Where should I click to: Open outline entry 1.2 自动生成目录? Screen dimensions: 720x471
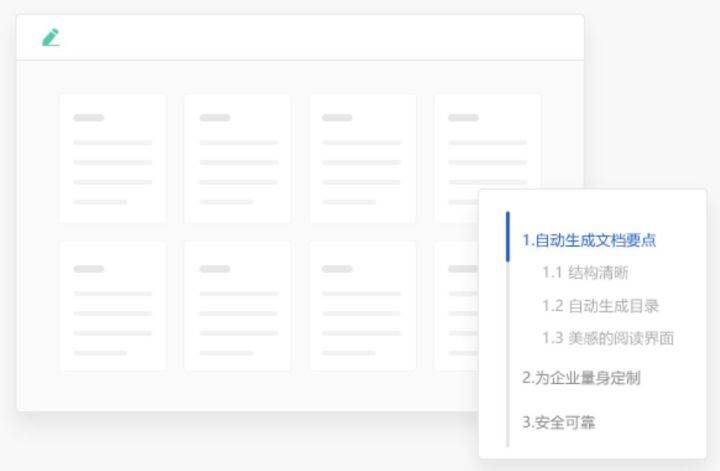601,306
